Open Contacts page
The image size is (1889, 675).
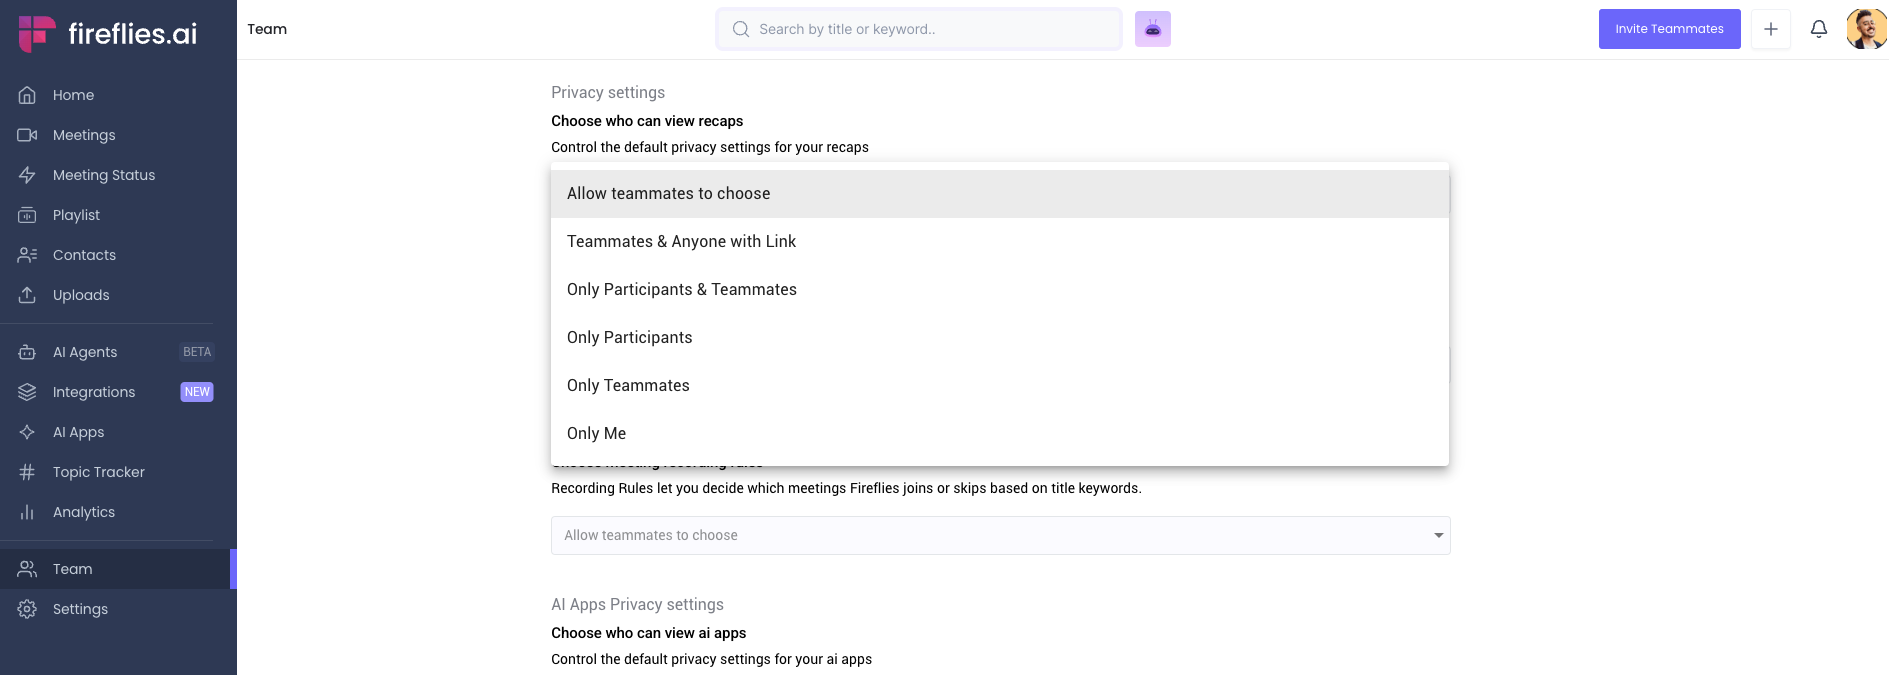tap(84, 255)
